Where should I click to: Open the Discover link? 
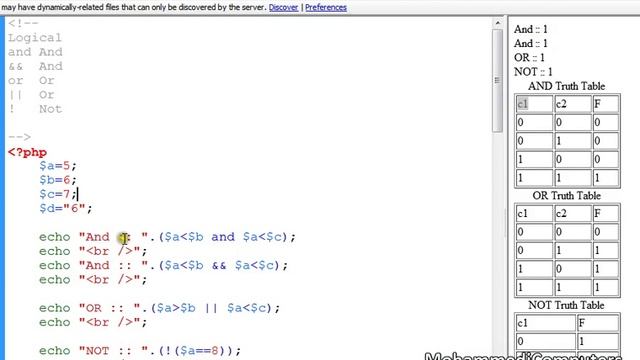tap(283, 7)
